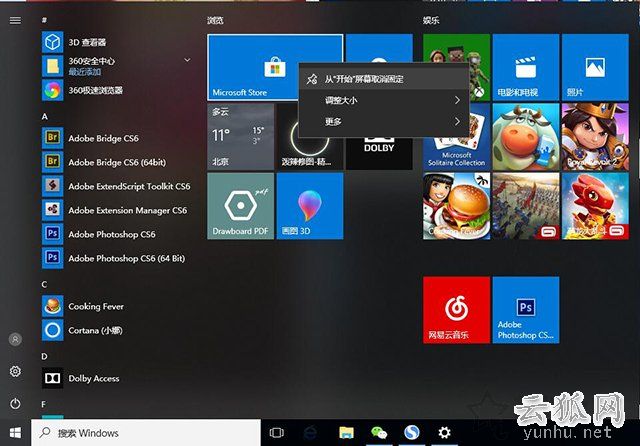Click the A letter header
Screen dimensions: 640x446
pos(44,117)
